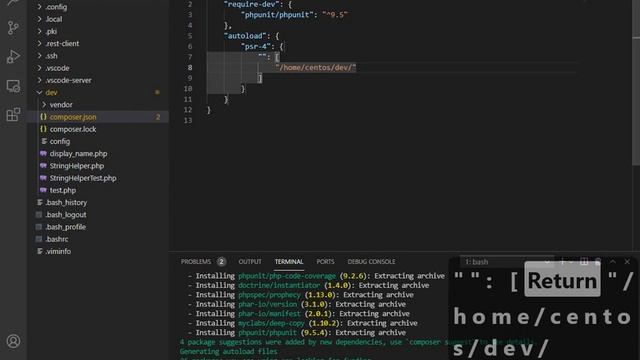Image resolution: width=640 pixels, height=360 pixels.
Task: Select the TERMINAL tab
Action: click(289, 262)
